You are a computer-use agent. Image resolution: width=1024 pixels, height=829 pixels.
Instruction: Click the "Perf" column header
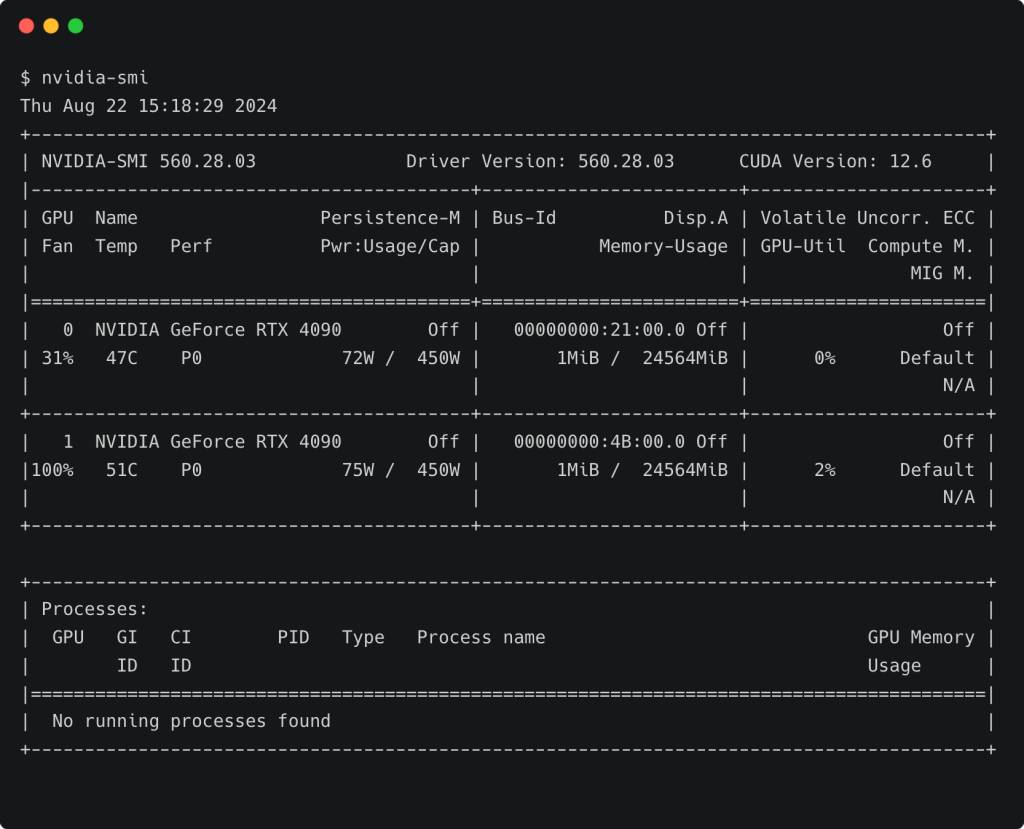[x=191, y=246]
